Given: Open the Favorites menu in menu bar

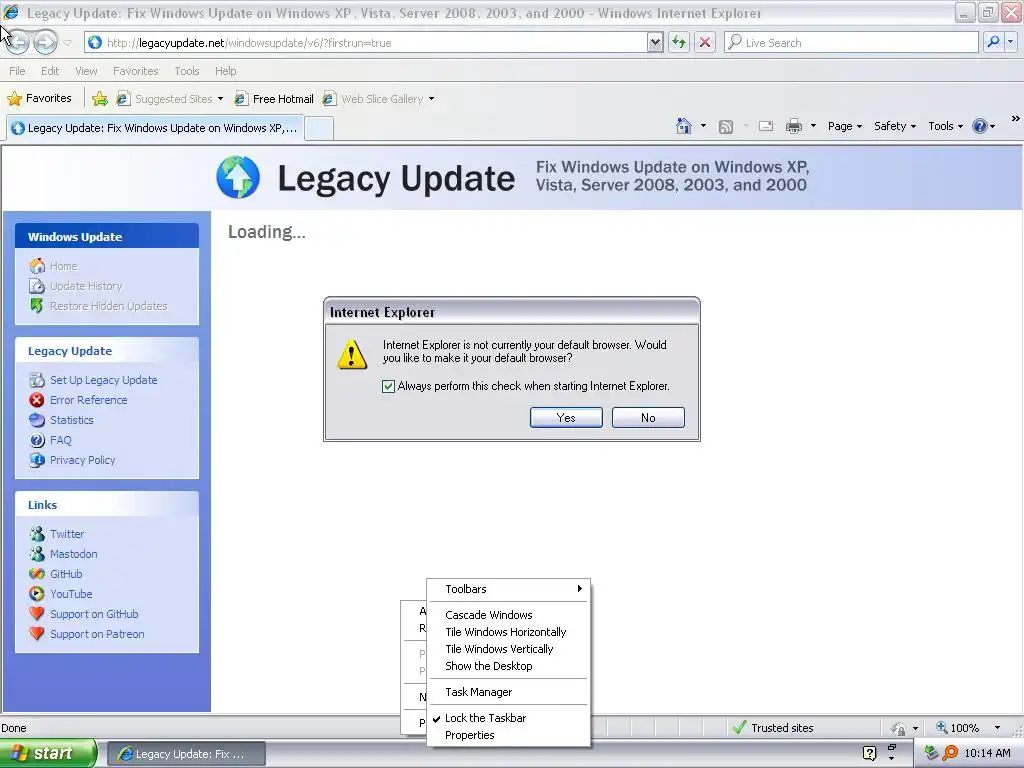Looking at the screenshot, I should (x=135, y=71).
